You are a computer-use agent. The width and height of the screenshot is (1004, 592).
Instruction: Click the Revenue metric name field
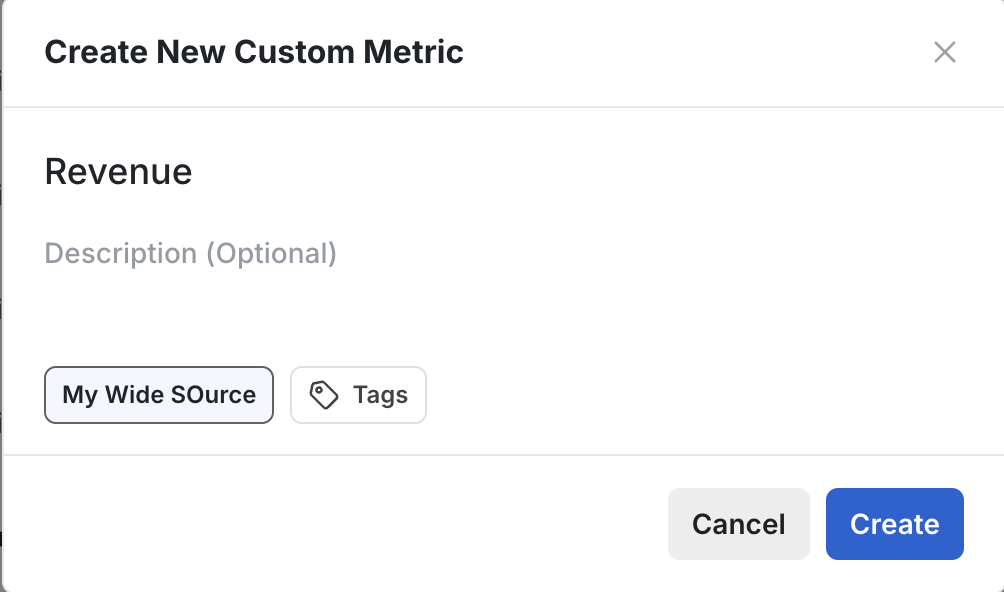pos(118,171)
